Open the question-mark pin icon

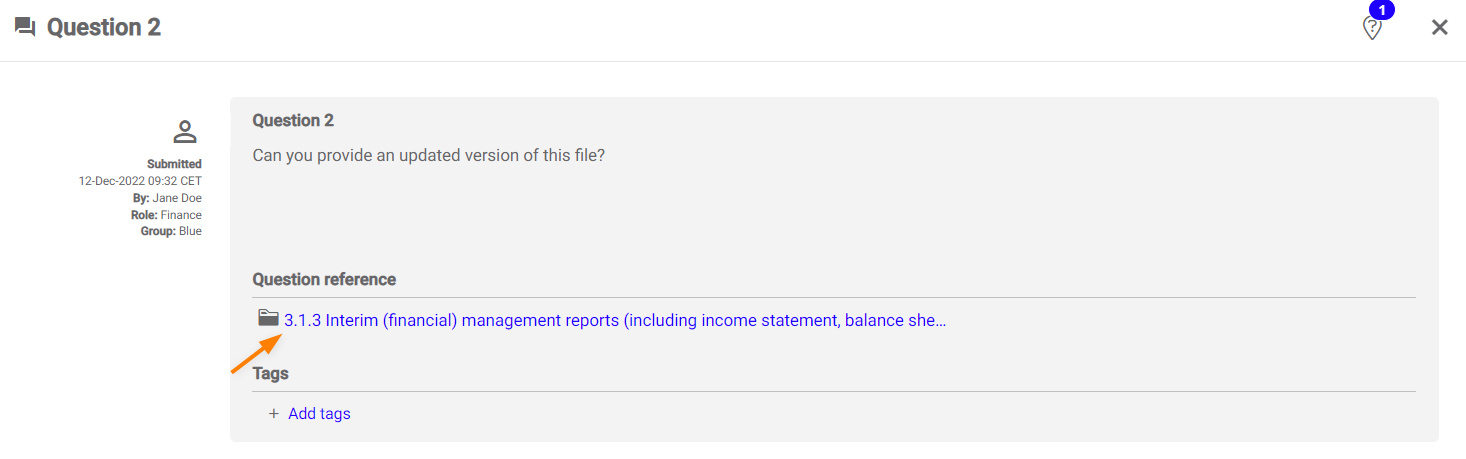(1372, 28)
